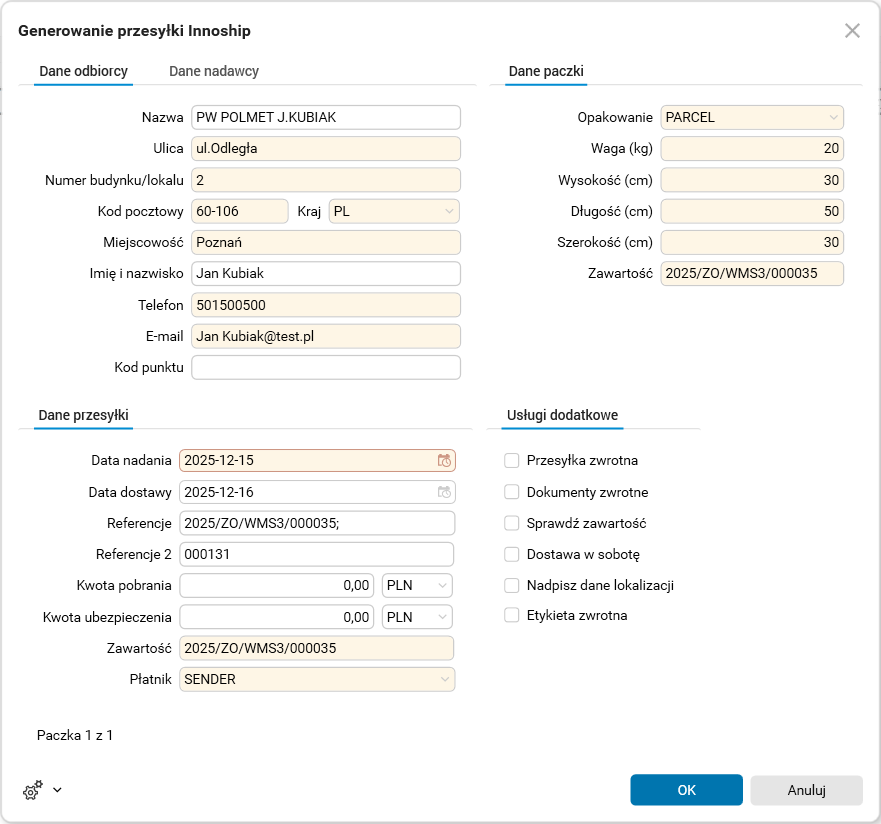Enable Przesyłka zwrotna checkbox
This screenshot has width=881, height=824.
coord(512,461)
